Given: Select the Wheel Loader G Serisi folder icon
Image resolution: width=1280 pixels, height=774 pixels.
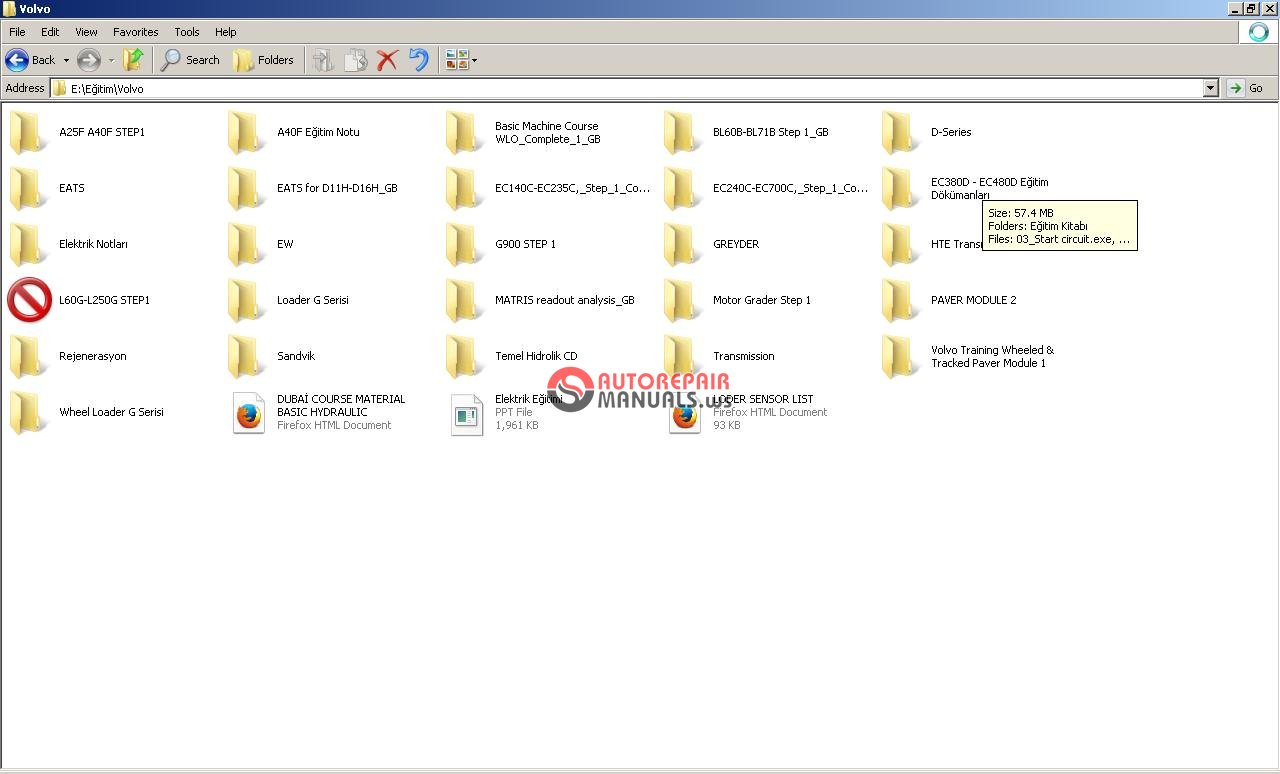Looking at the screenshot, I should [x=28, y=412].
